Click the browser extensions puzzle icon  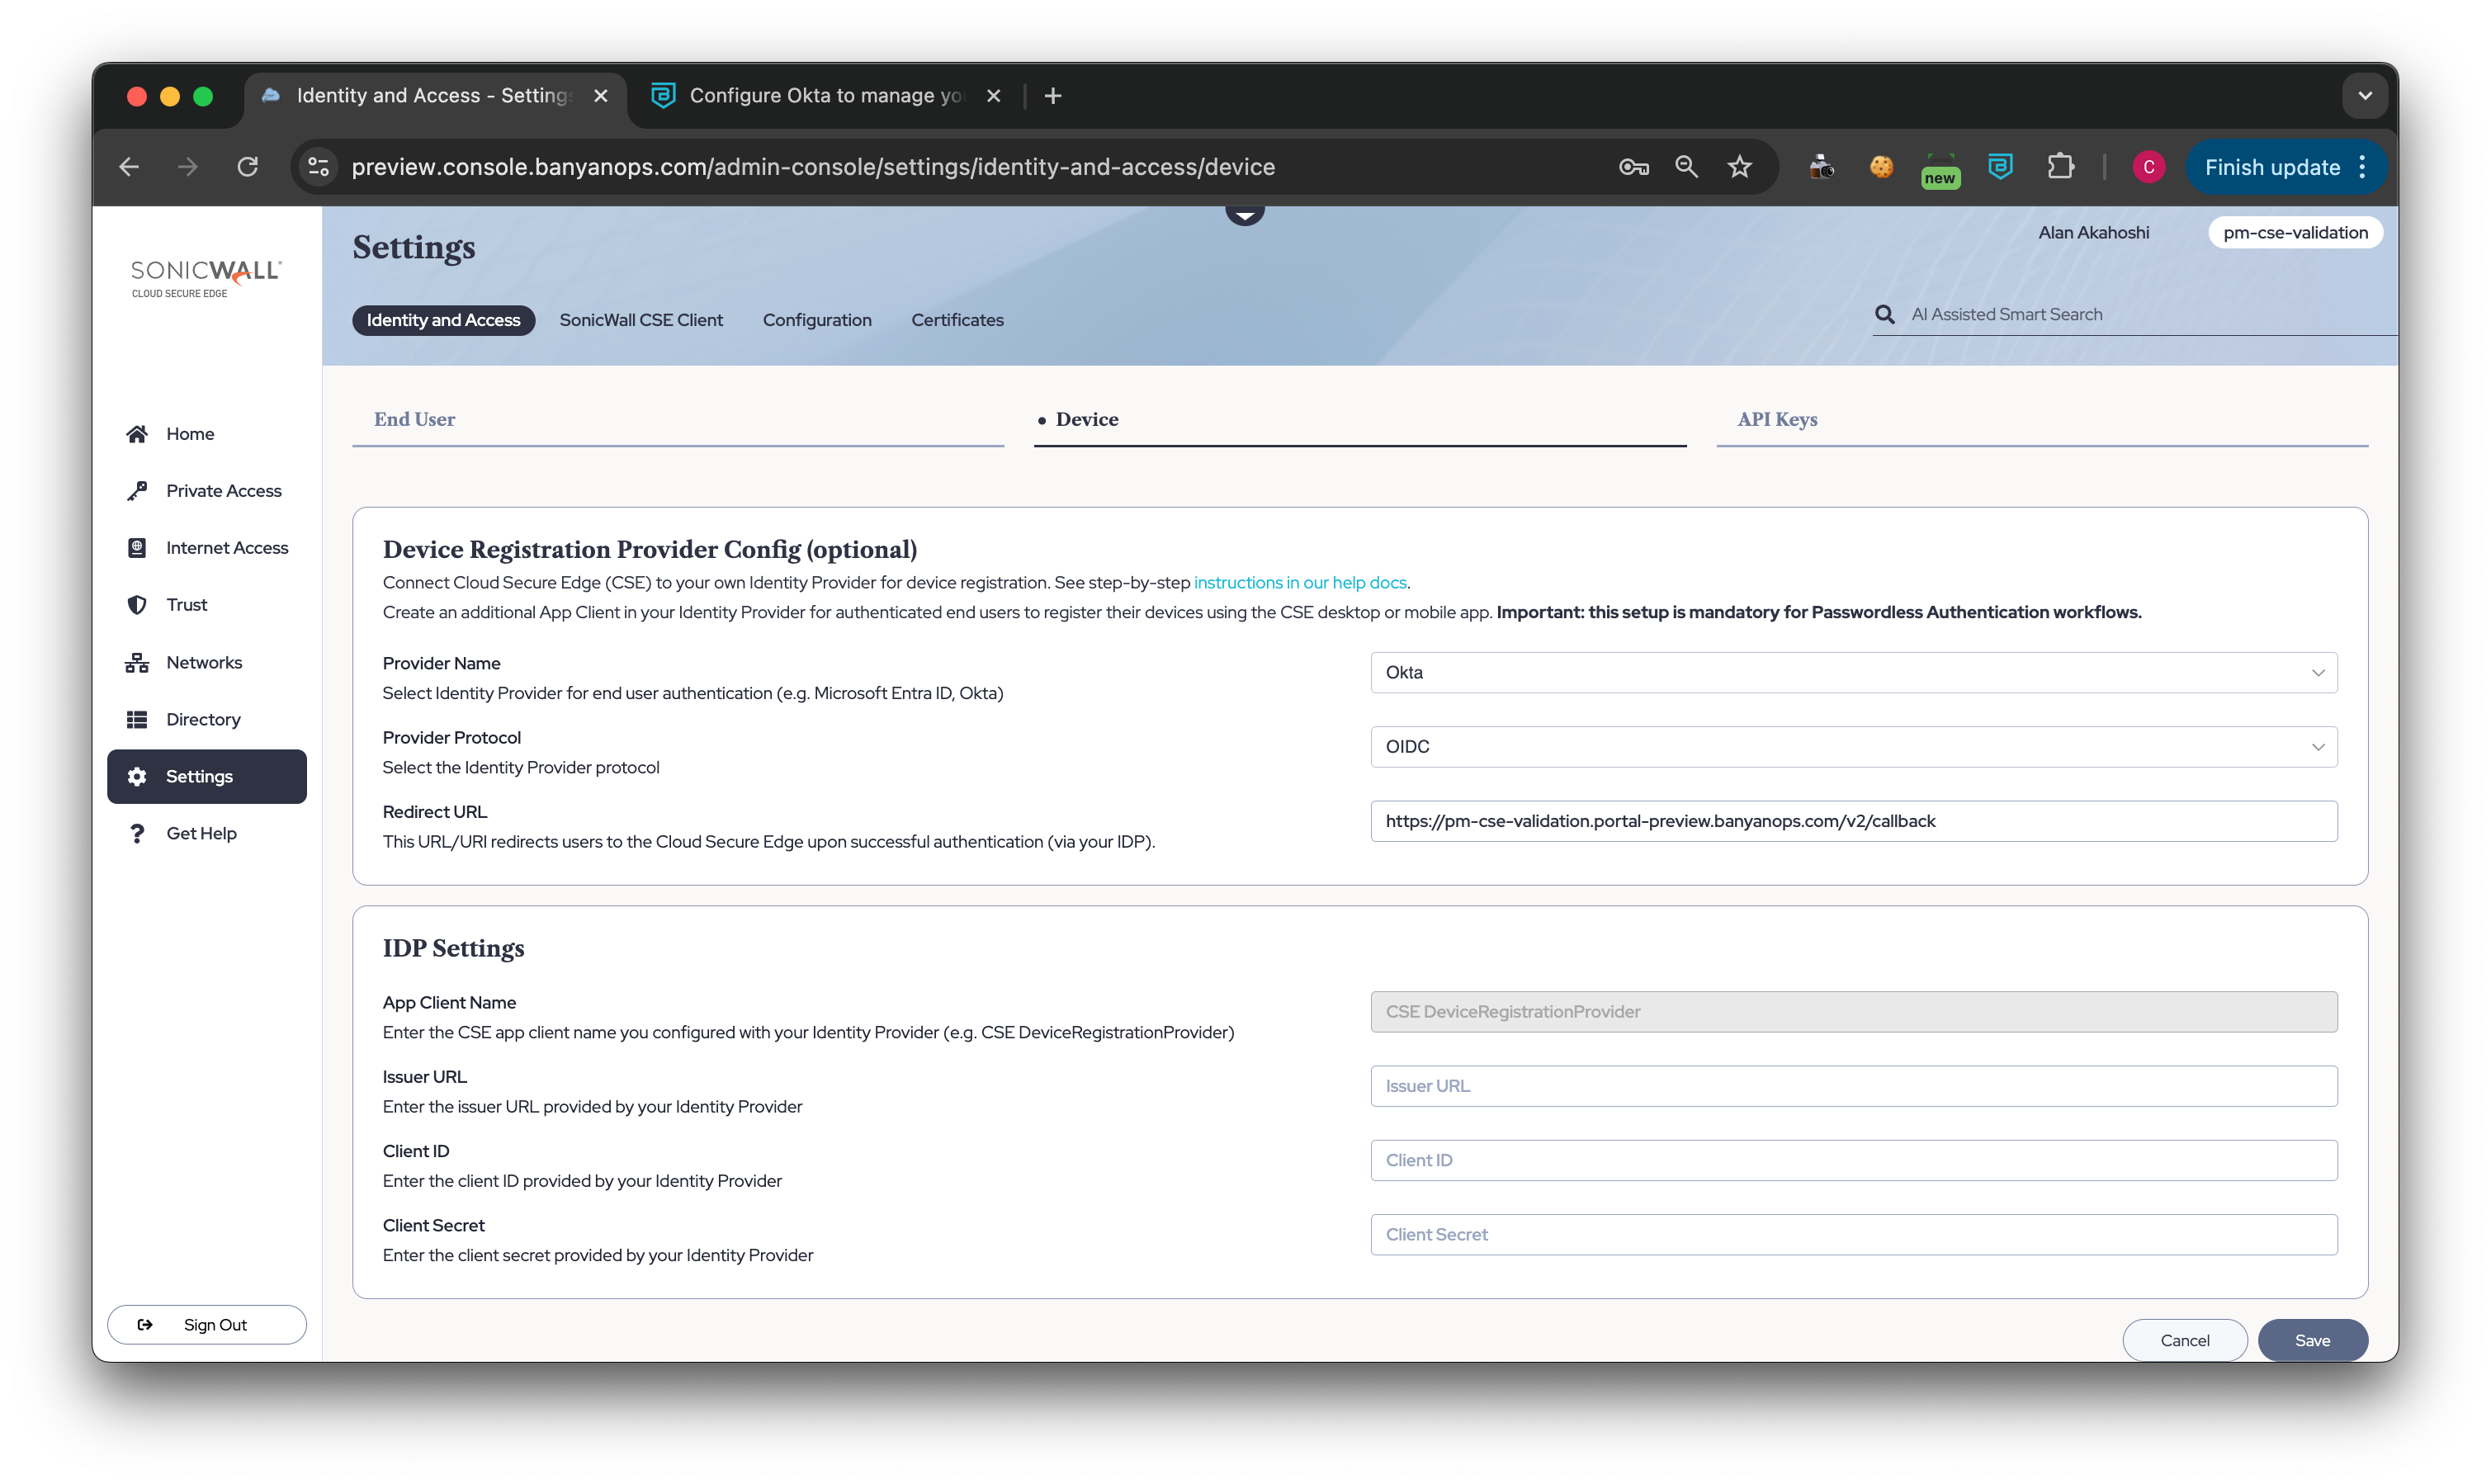(2060, 167)
